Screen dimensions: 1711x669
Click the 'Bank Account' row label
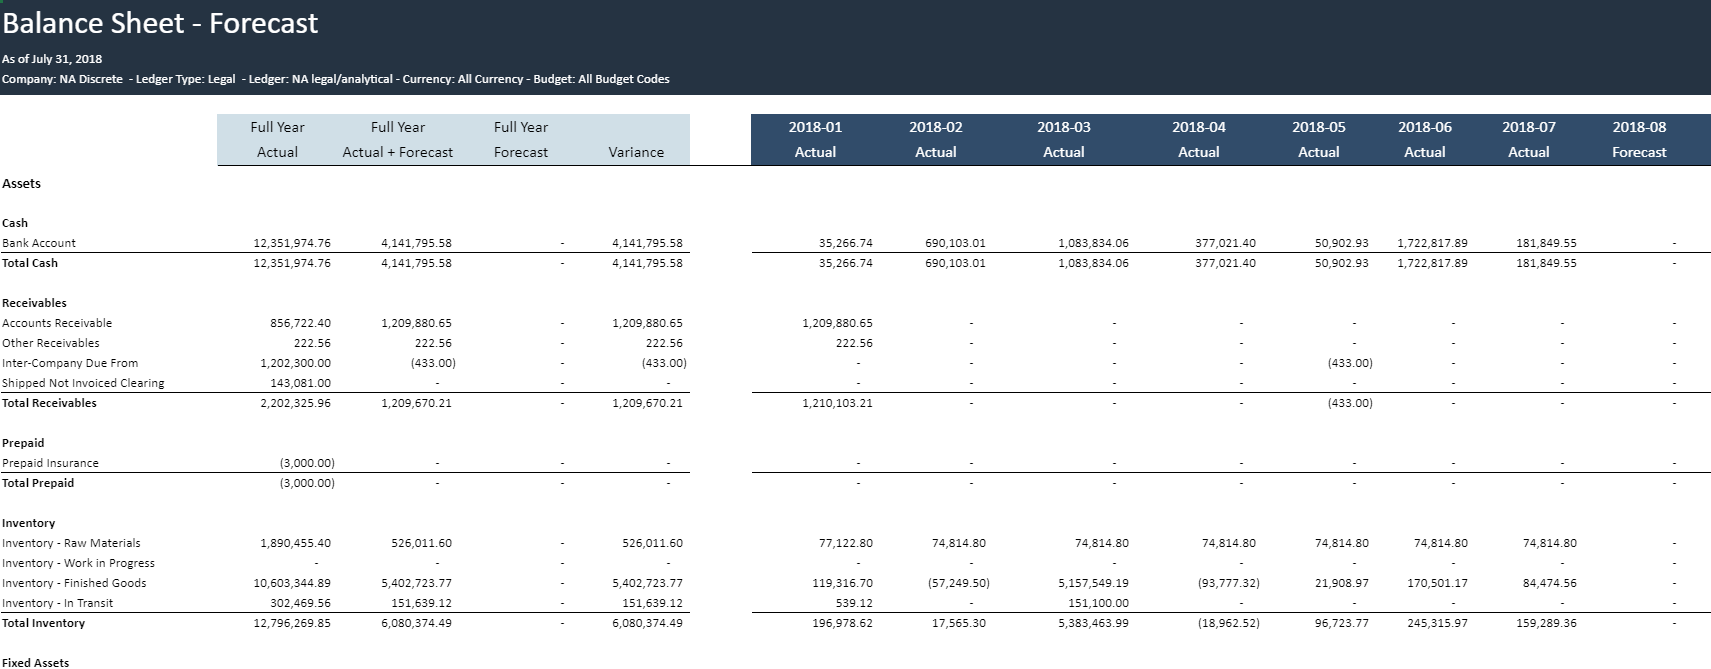pos(39,243)
